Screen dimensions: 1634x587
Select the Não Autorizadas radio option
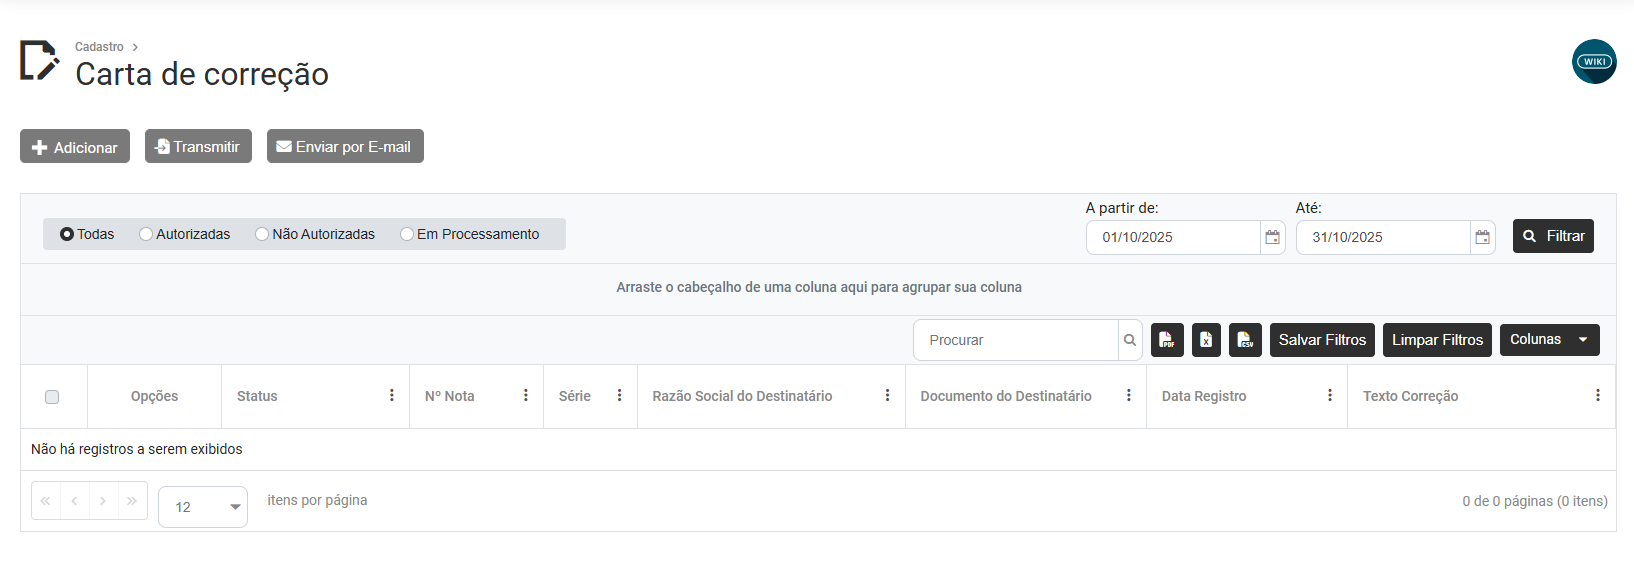click(x=262, y=234)
